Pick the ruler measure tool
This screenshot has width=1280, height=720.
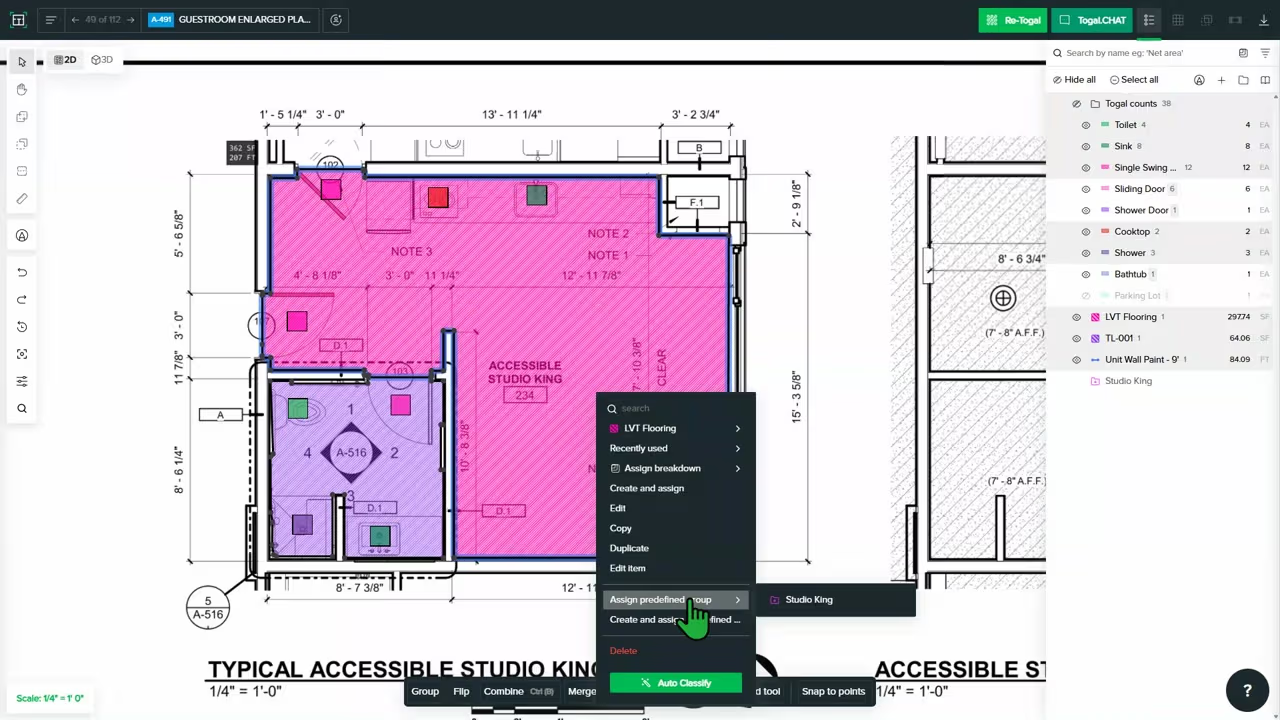22,199
